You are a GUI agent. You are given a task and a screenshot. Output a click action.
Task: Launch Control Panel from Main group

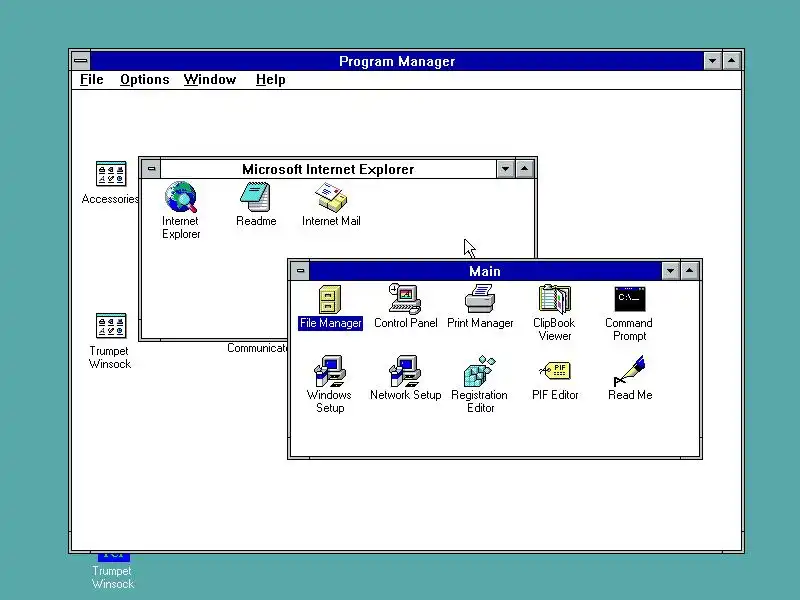(405, 299)
